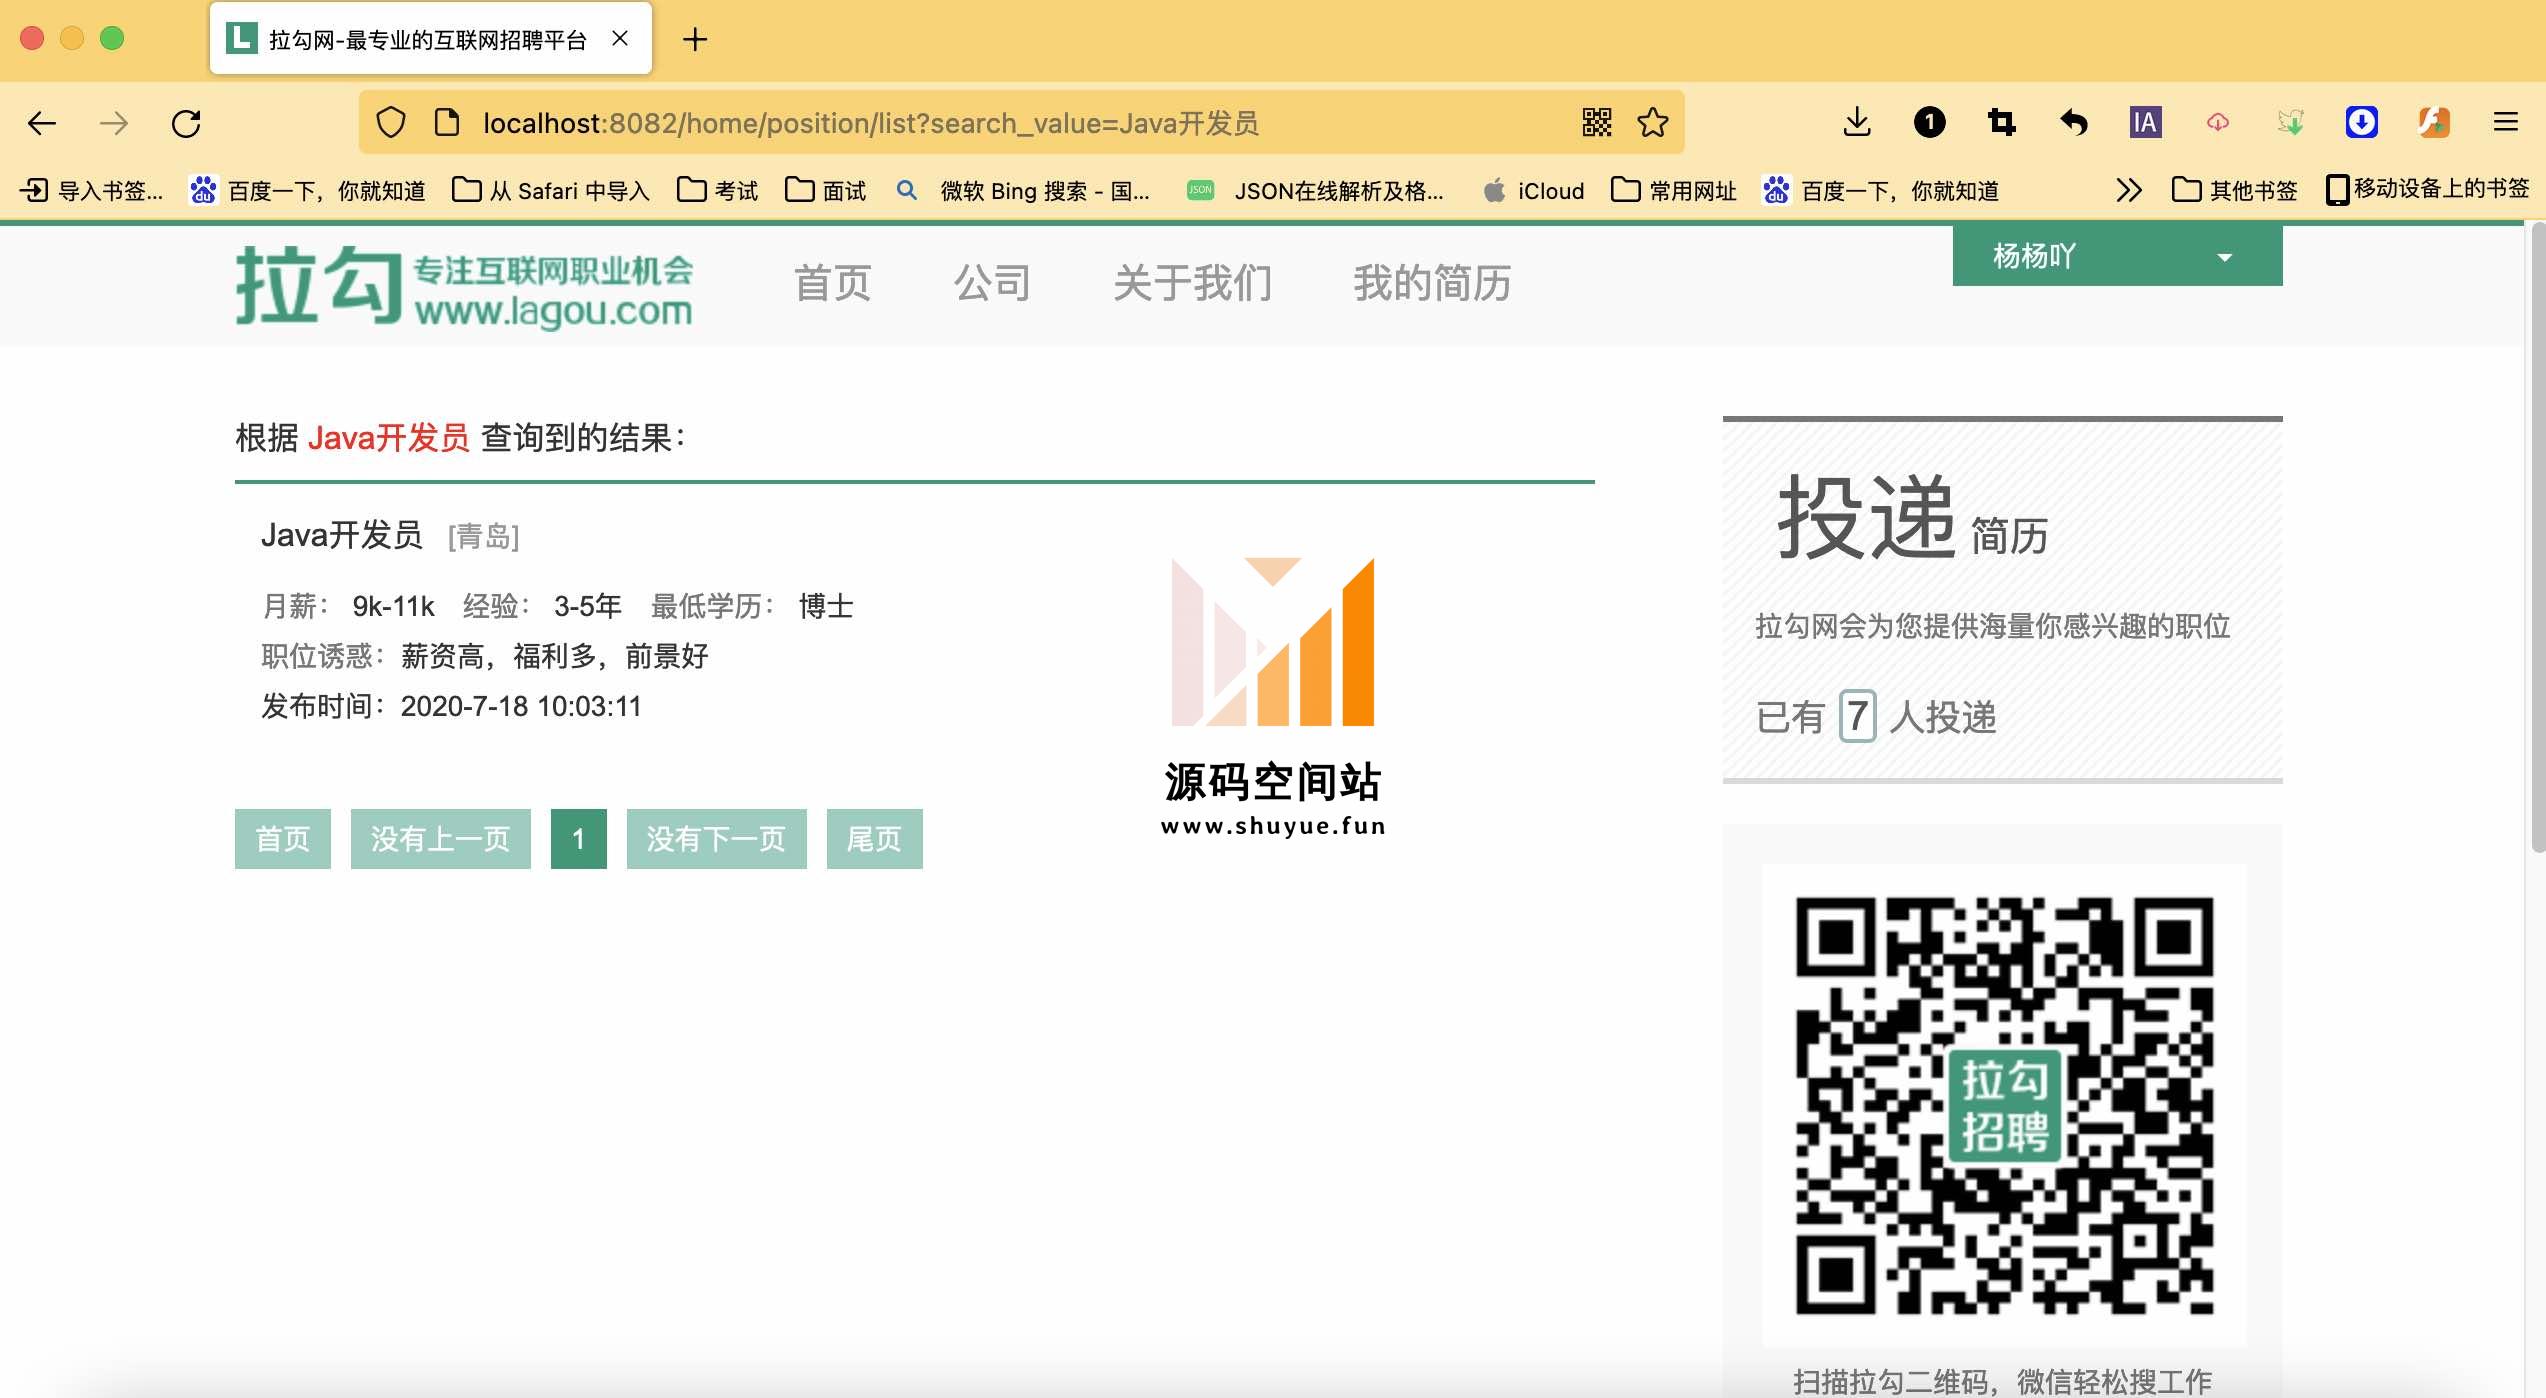Click the 尾页 pagination button

tap(875, 839)
